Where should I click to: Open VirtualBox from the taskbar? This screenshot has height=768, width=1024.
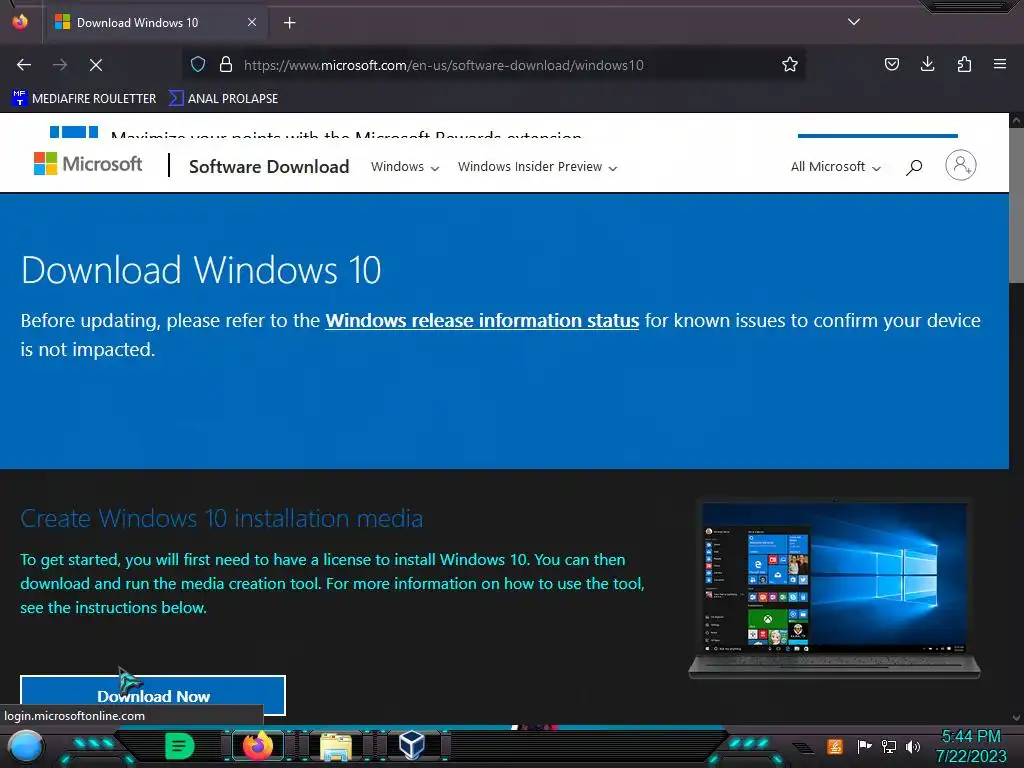coord(411,745)
